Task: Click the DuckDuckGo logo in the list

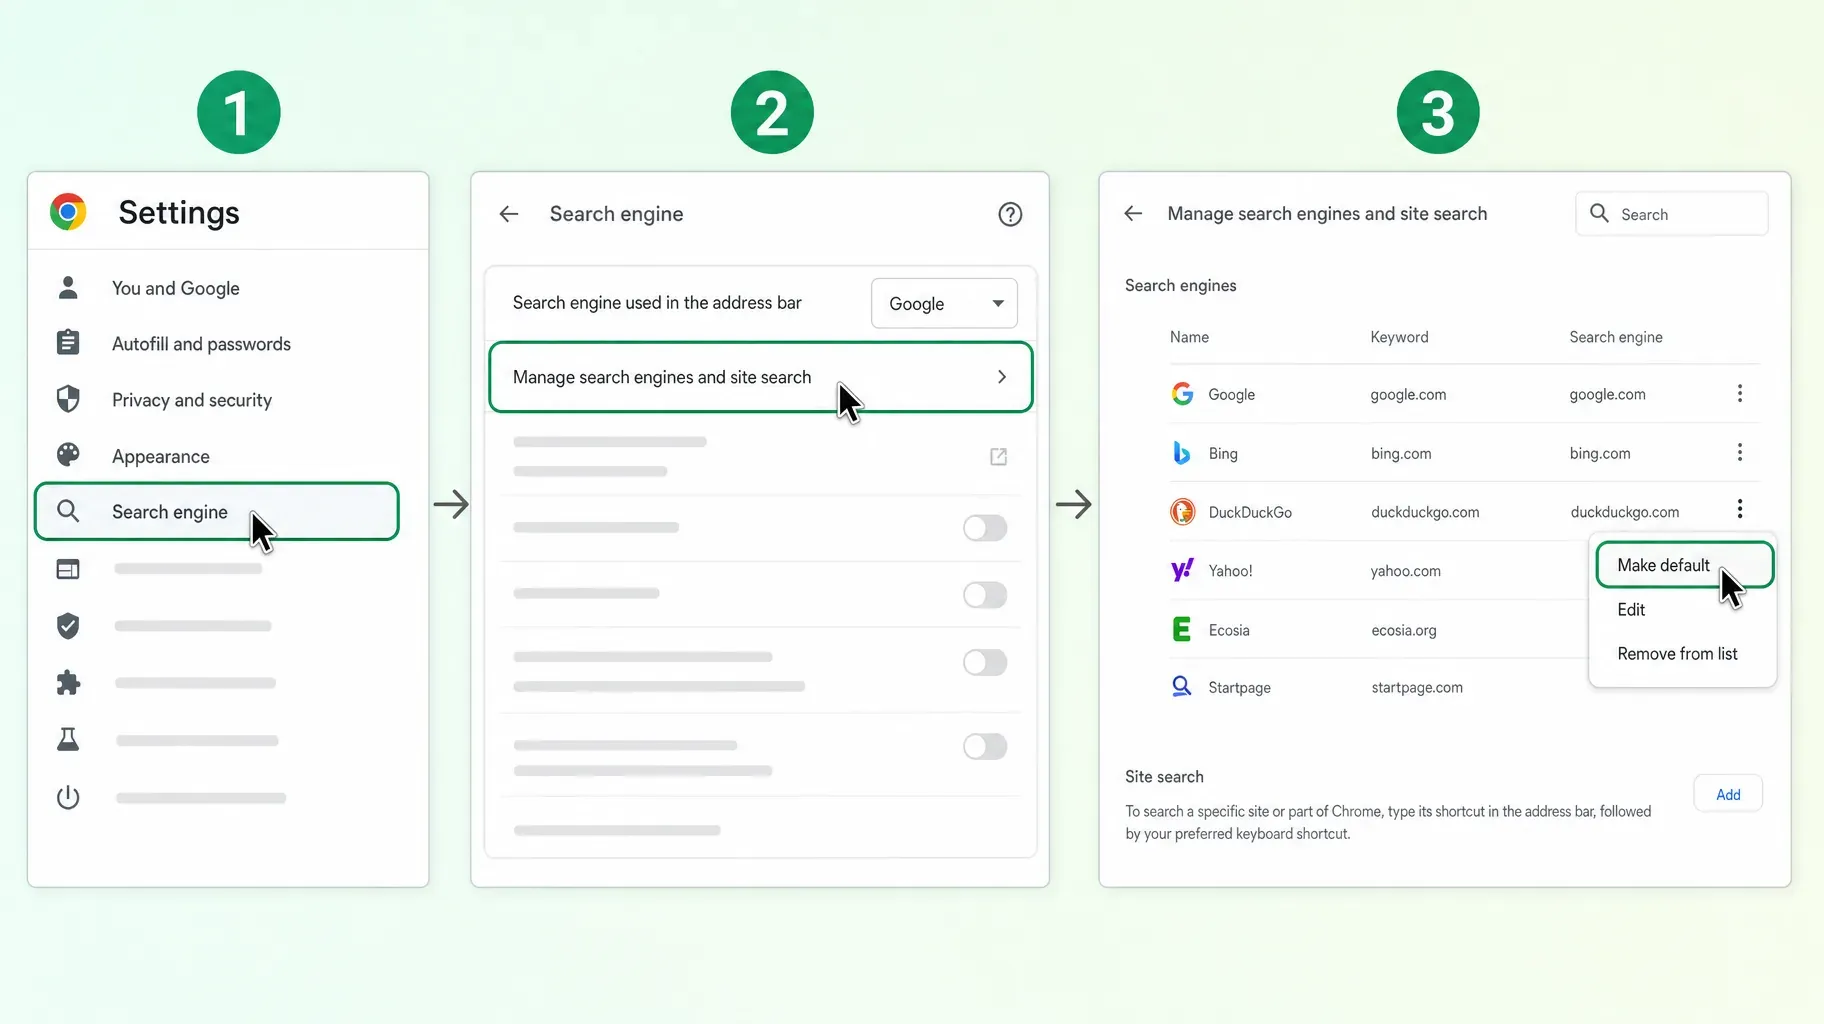Action: (1182, 512)
